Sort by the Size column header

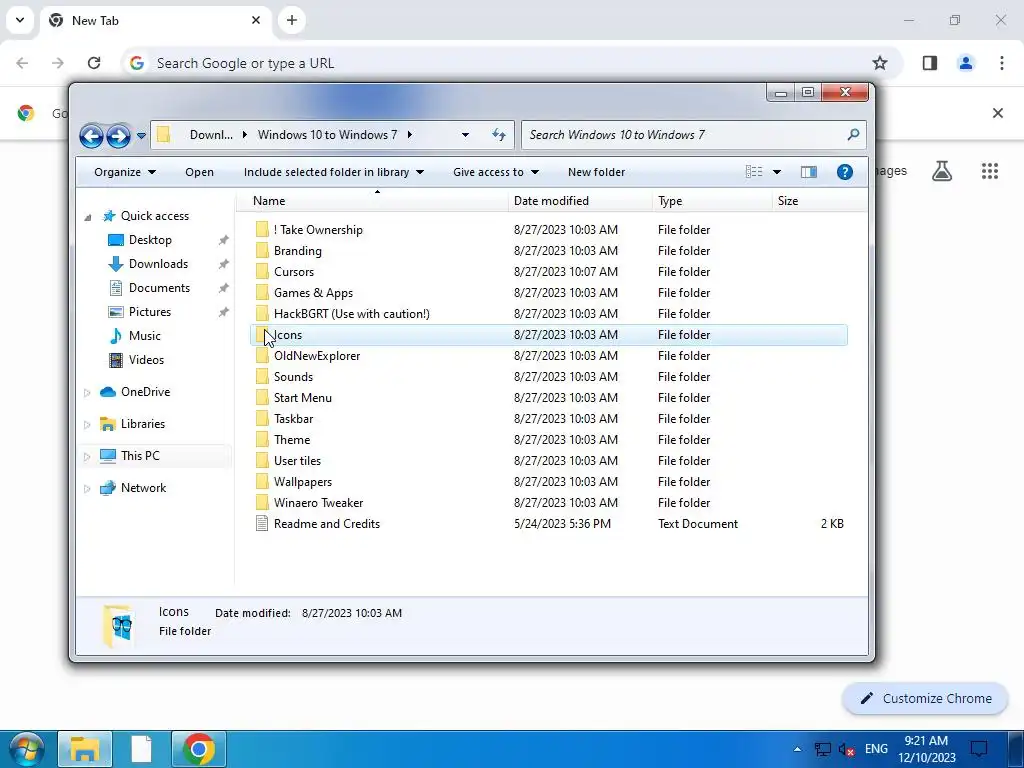click(819, 200)
